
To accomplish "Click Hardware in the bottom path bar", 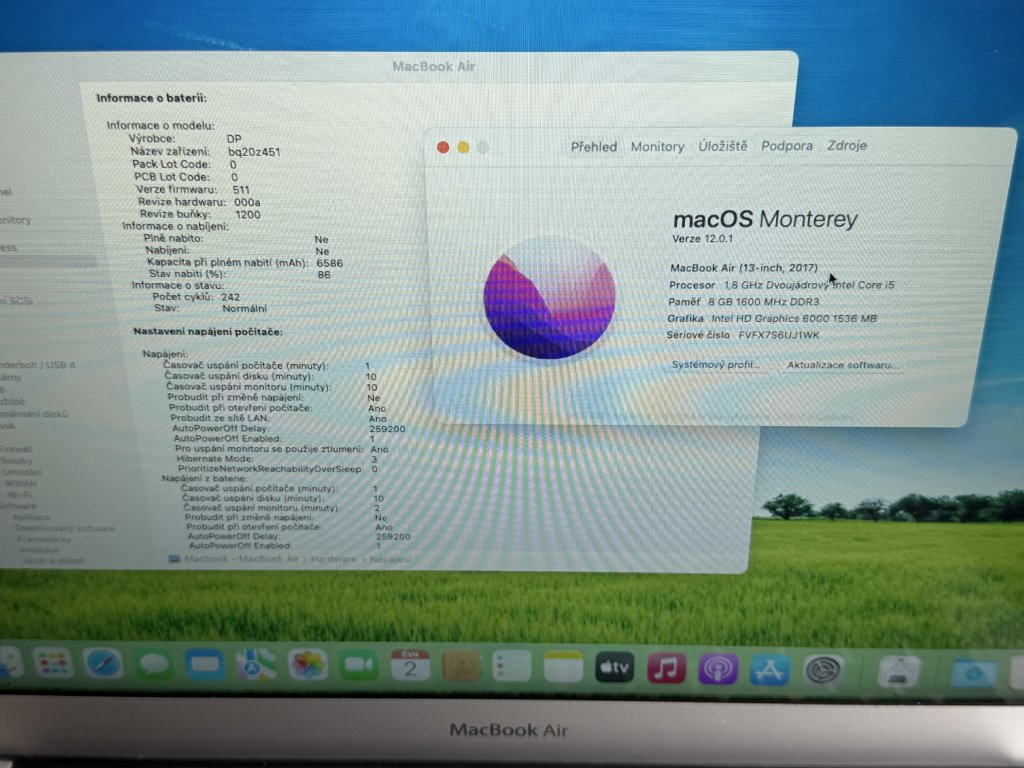I will pyautogui.click(x=333, y=559).
